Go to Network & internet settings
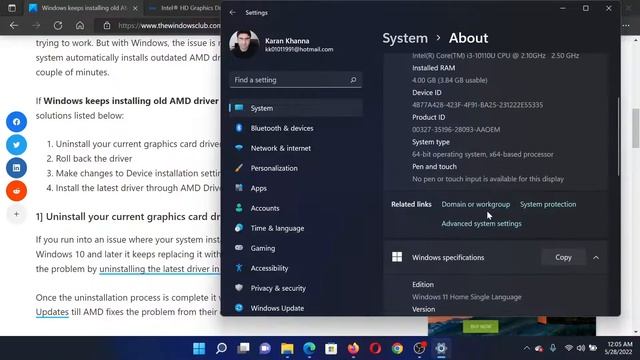The image size is (640, 360). point(296,148)
